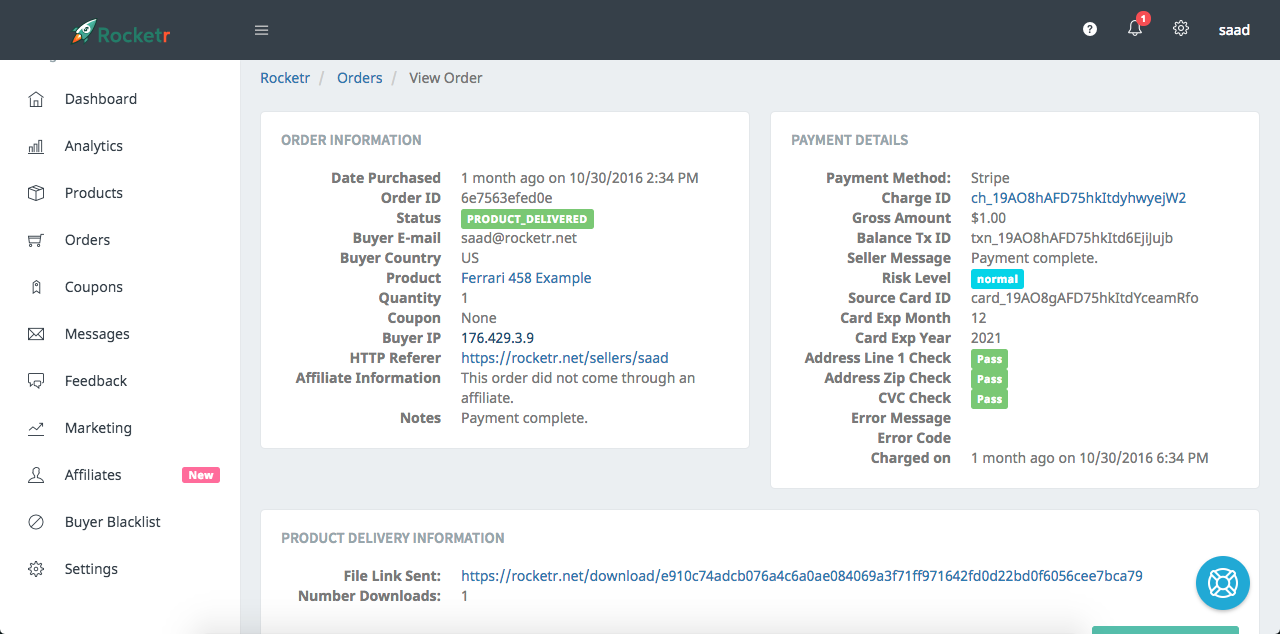1280x634 pixels.
Task: Open the Affiliates section marked New
Action: [93, 475]
